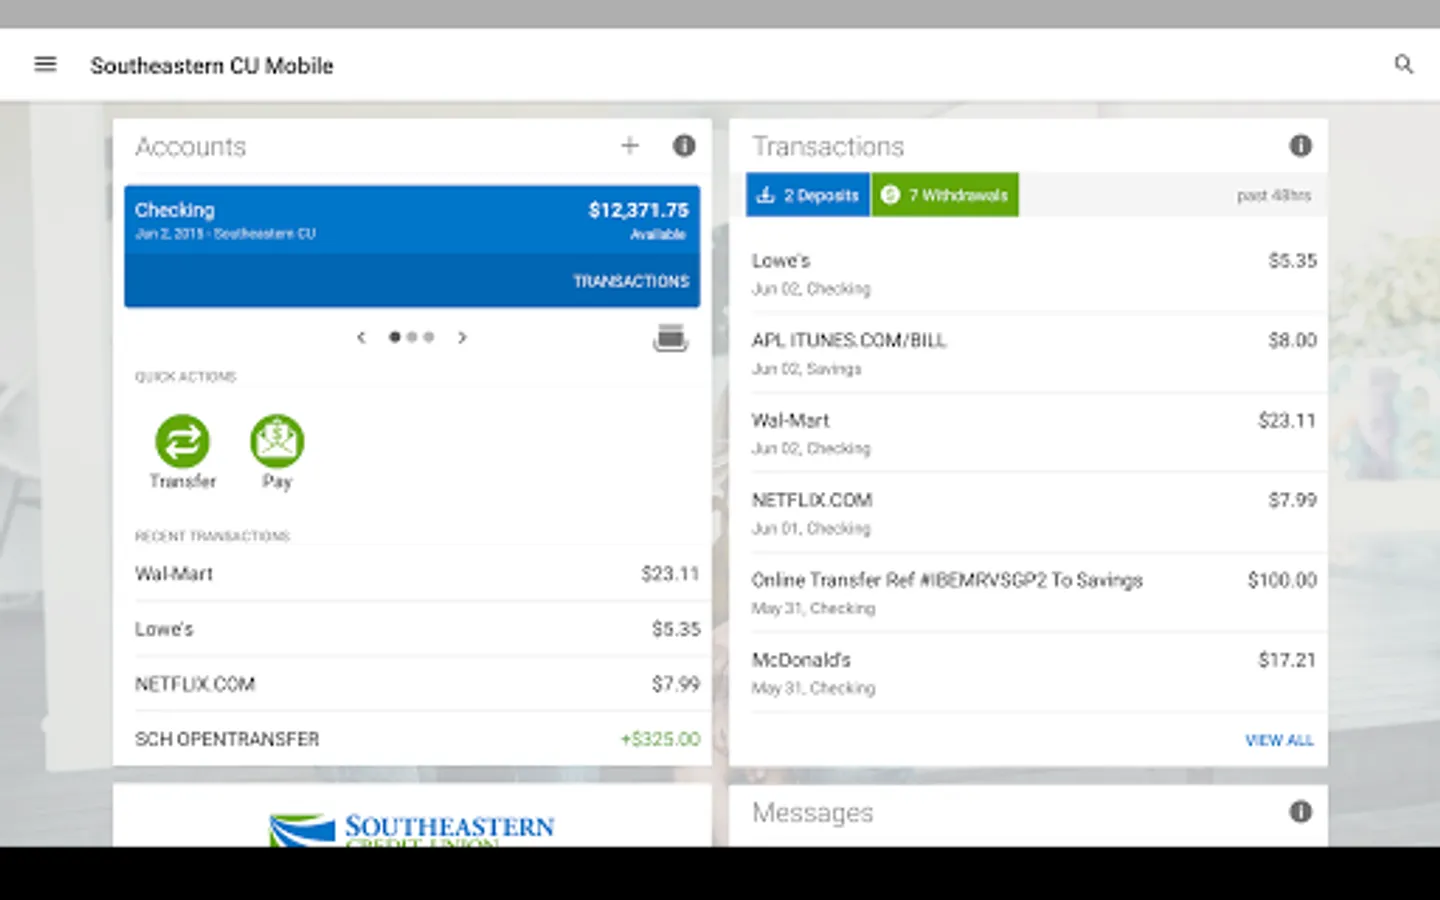Image resolution: width=1440 pixels, height=900 pixels.
Task: Open the APL ITUNES.COM/BILL transaction
Action: [x=1034, y=353]
